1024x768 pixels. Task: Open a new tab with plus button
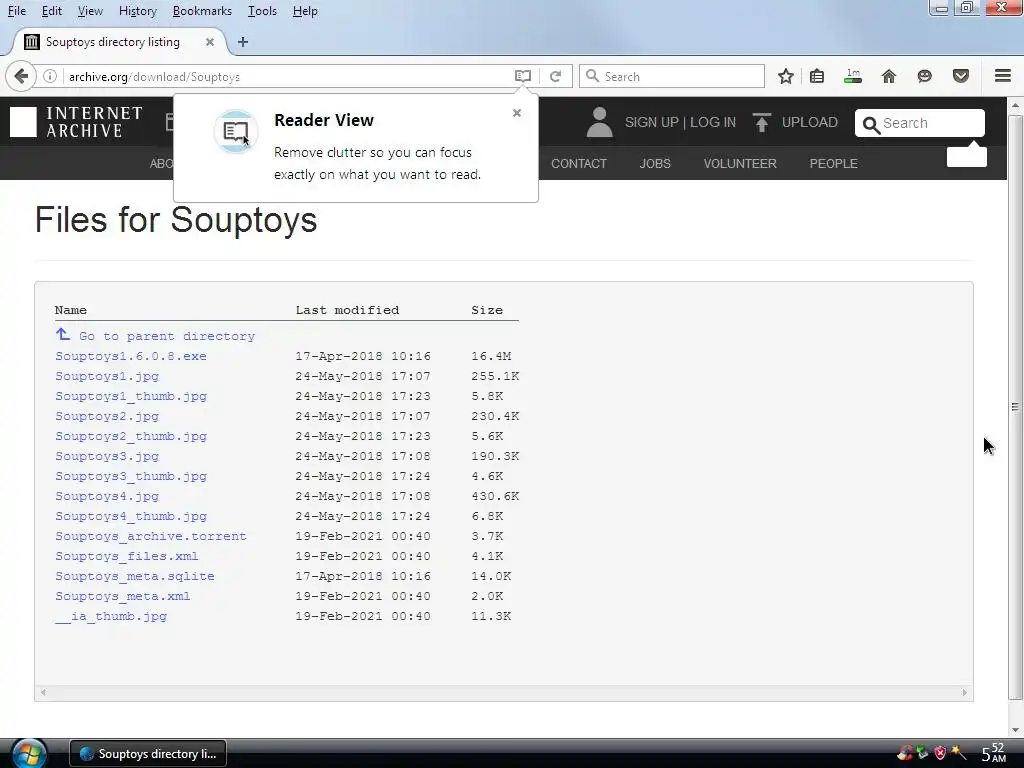tap(243, 42)
